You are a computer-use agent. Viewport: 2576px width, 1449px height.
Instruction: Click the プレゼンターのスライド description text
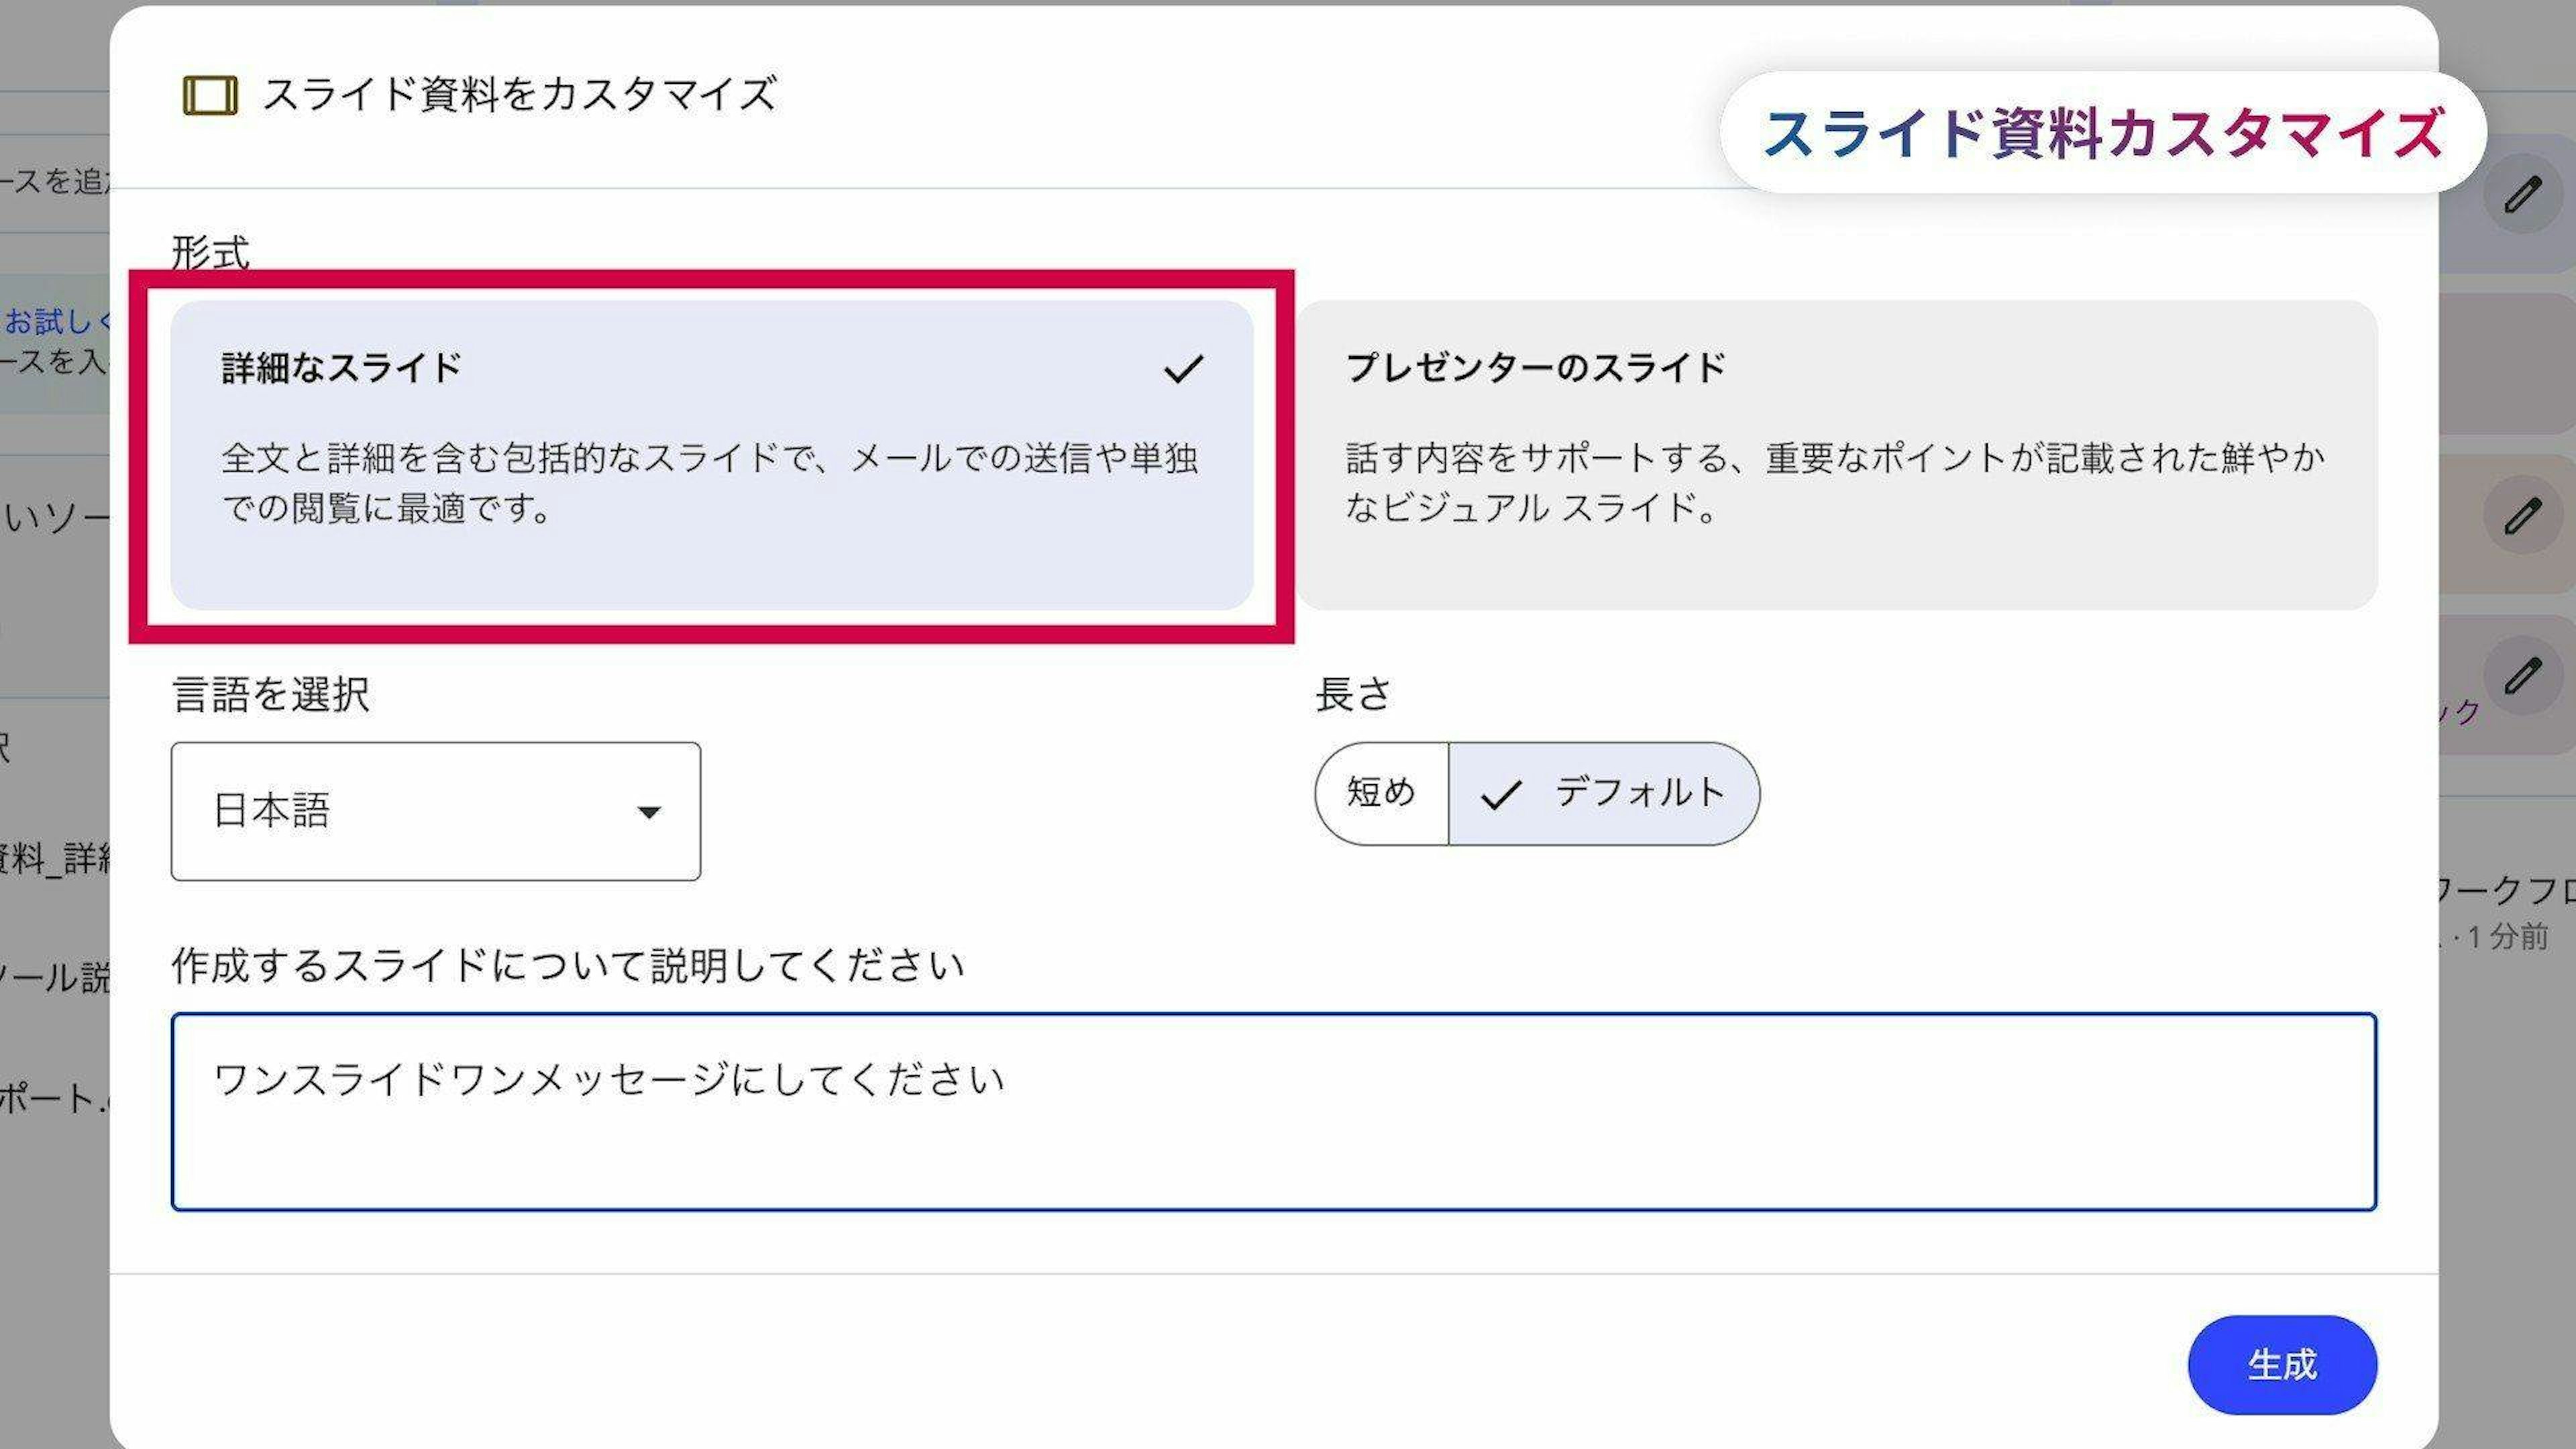click(1834, 483)
